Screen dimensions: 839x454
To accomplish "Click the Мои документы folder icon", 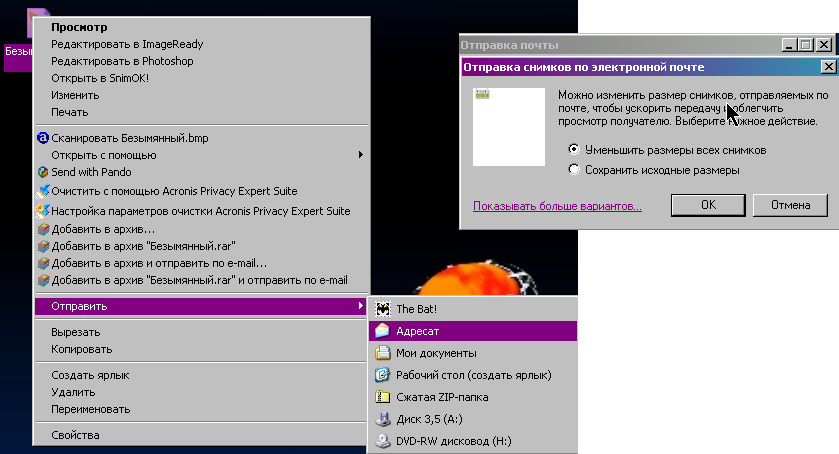I will pyautogui.click(x=382, y=353).
